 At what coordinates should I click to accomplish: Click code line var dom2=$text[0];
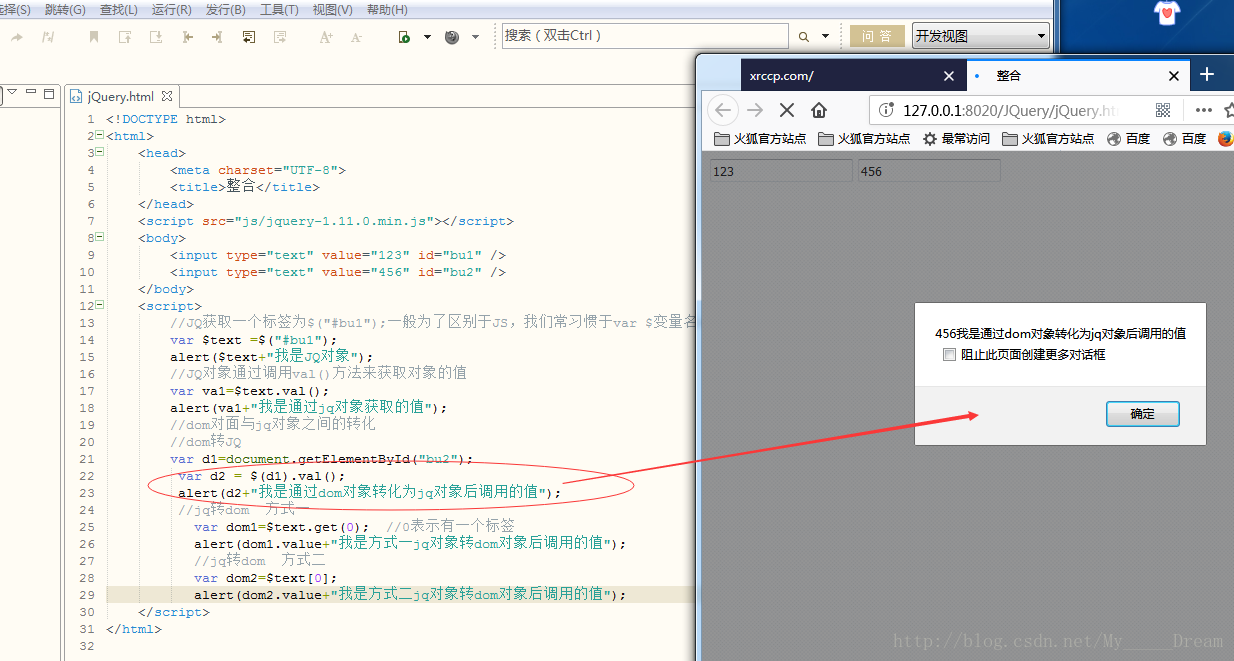point(265,578)
